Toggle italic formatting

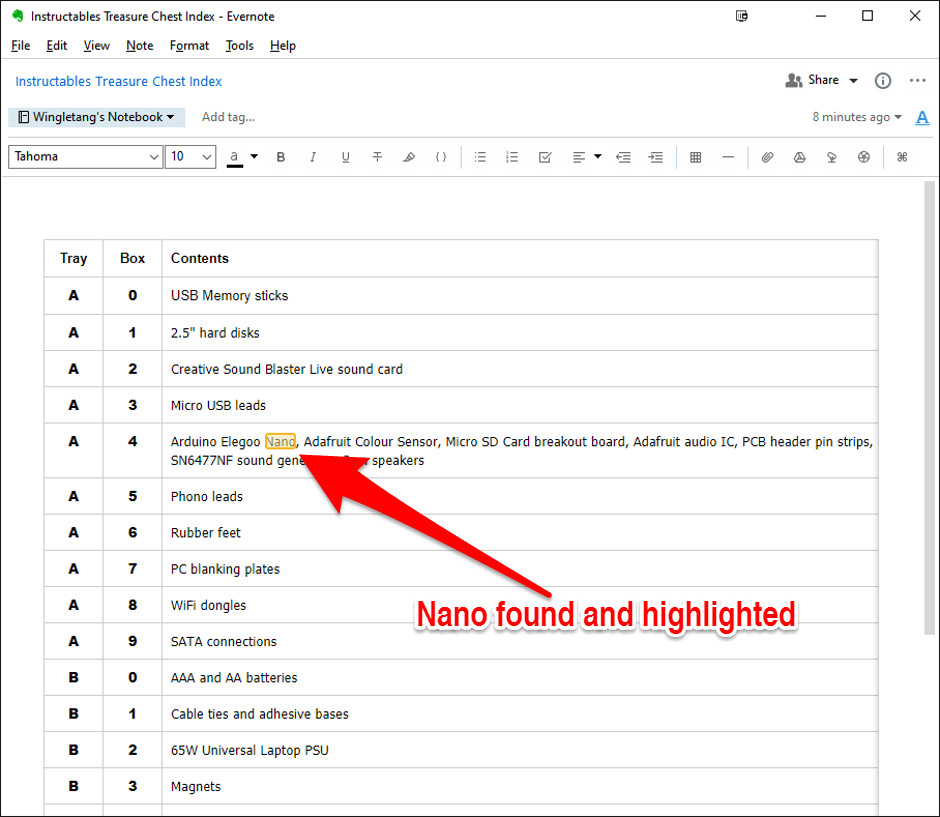click(x=312, y=157)
